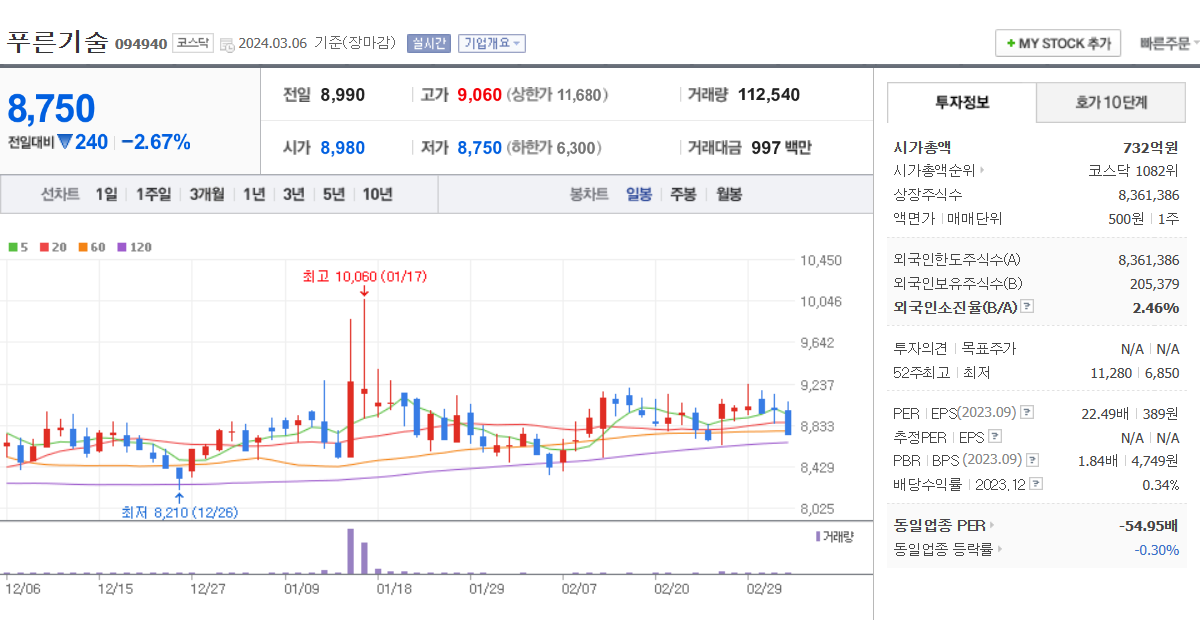Viewport: 1202px width, 620px height.
Task: Select the 1주일 line chart period
Action: coord(153,194)
